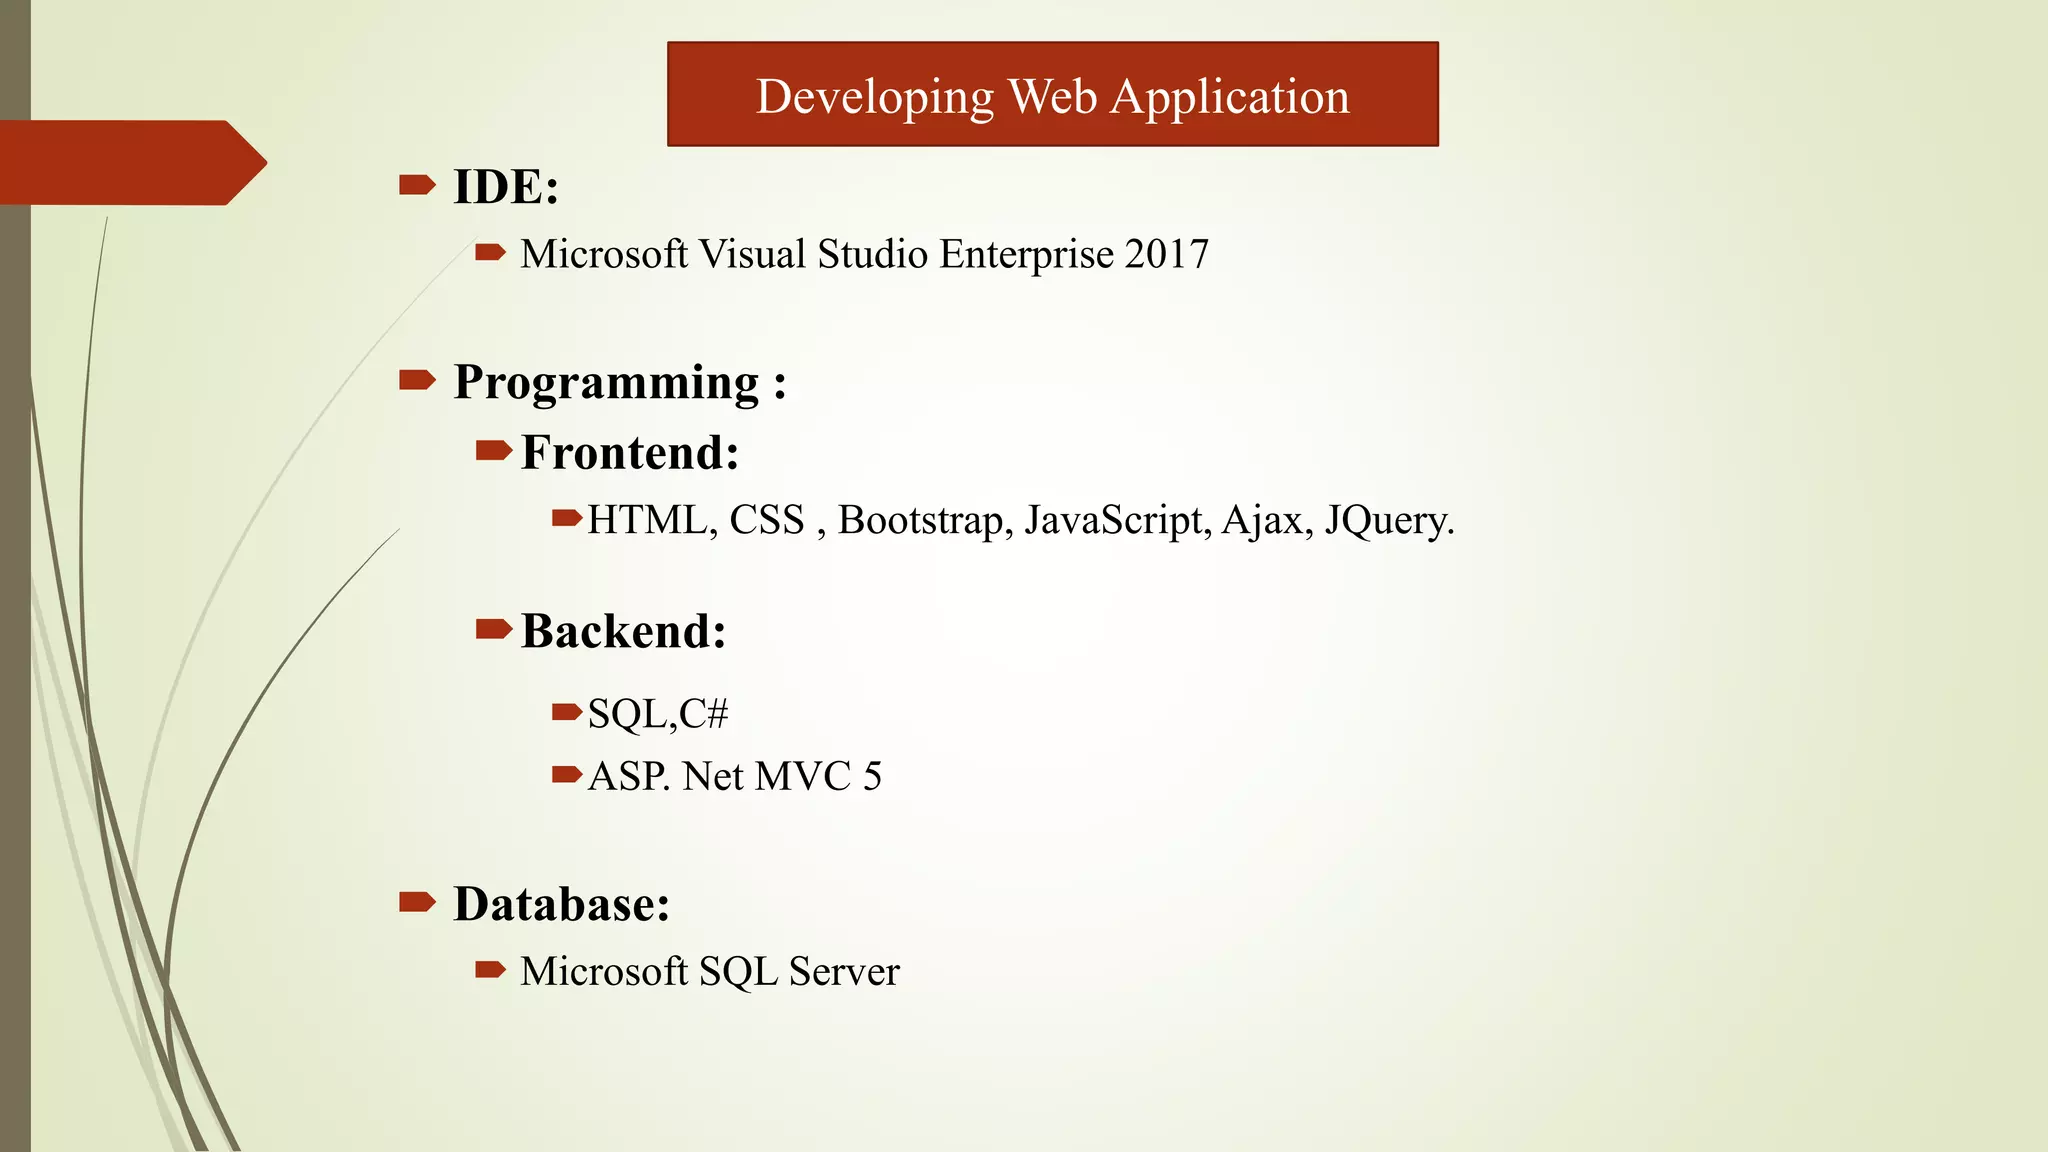Click the Microsoft SQL Server text line
This screenshot has height=1152, width=2048.
click(710, 971)
